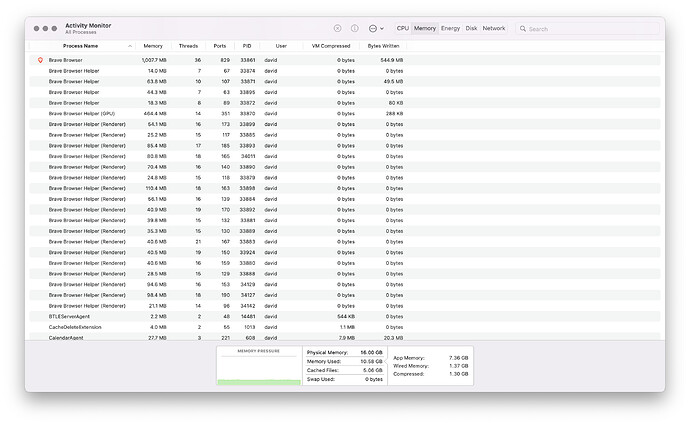Click the Wired Memory 1.37 GB entry
Image resolution: width=690 pixels, height=424 pixels.
click(430, 366)
